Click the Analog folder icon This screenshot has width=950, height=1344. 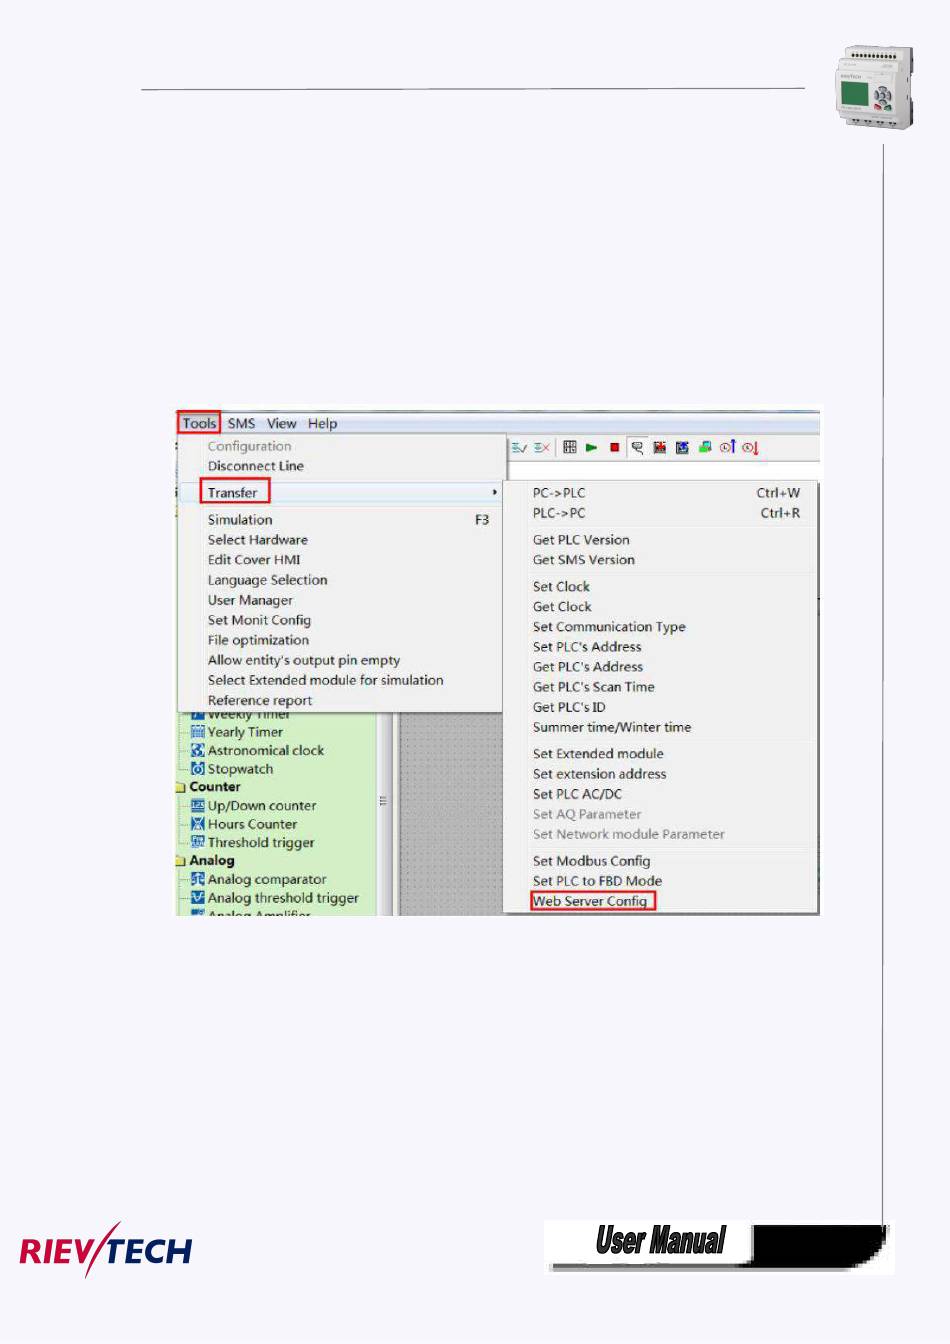(181, 861)
